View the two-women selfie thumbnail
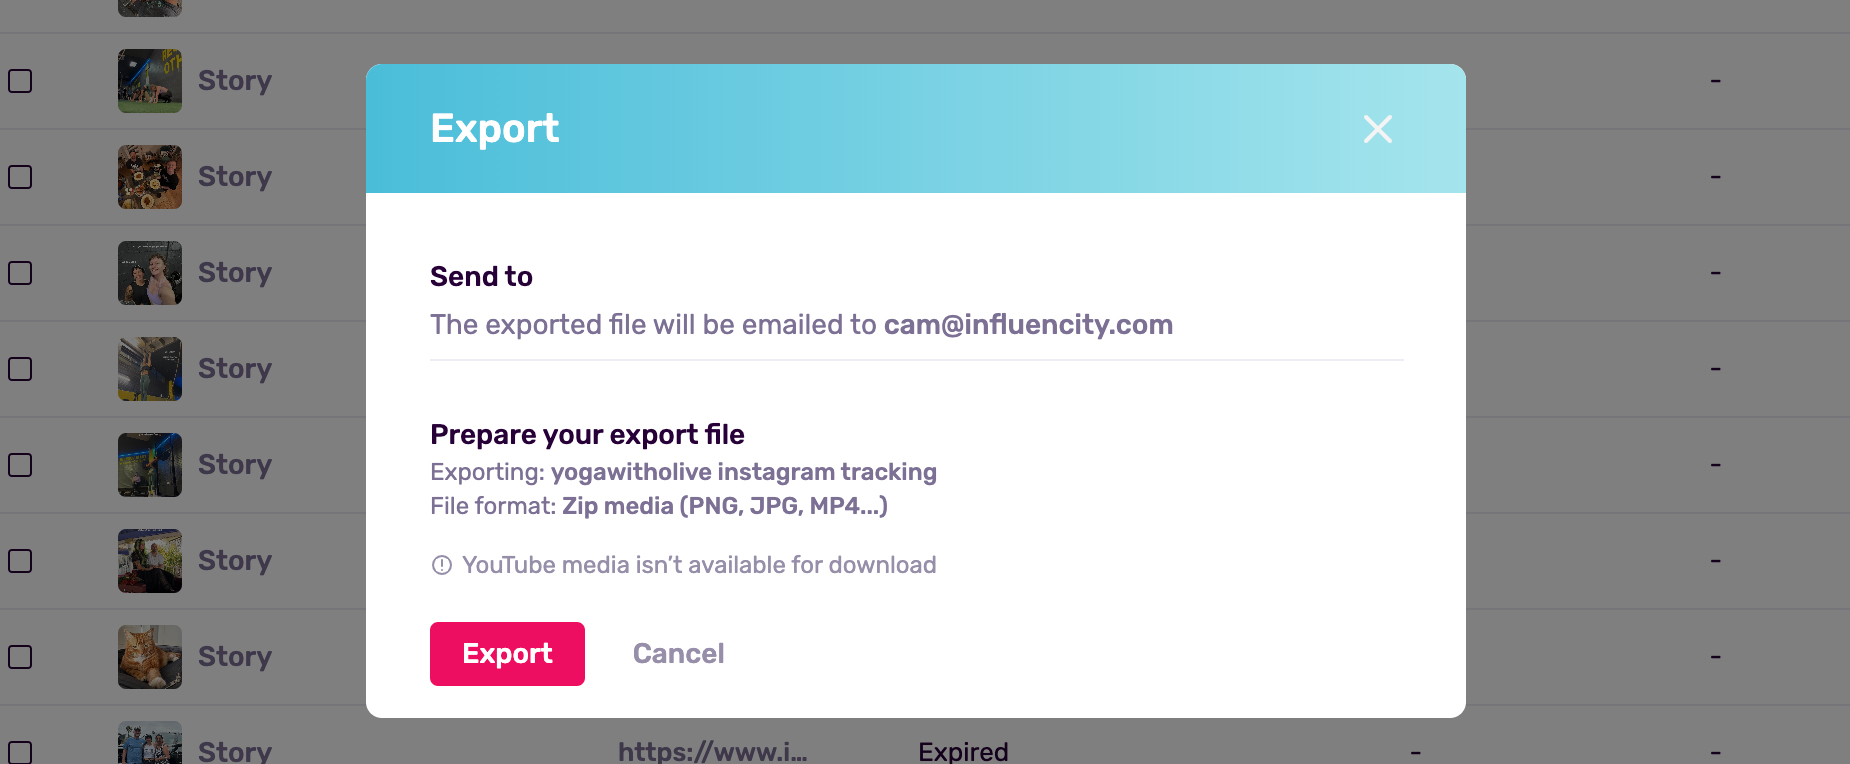Image resolution: width=1850 pixels, height=764 pixels. coord(150,273)
